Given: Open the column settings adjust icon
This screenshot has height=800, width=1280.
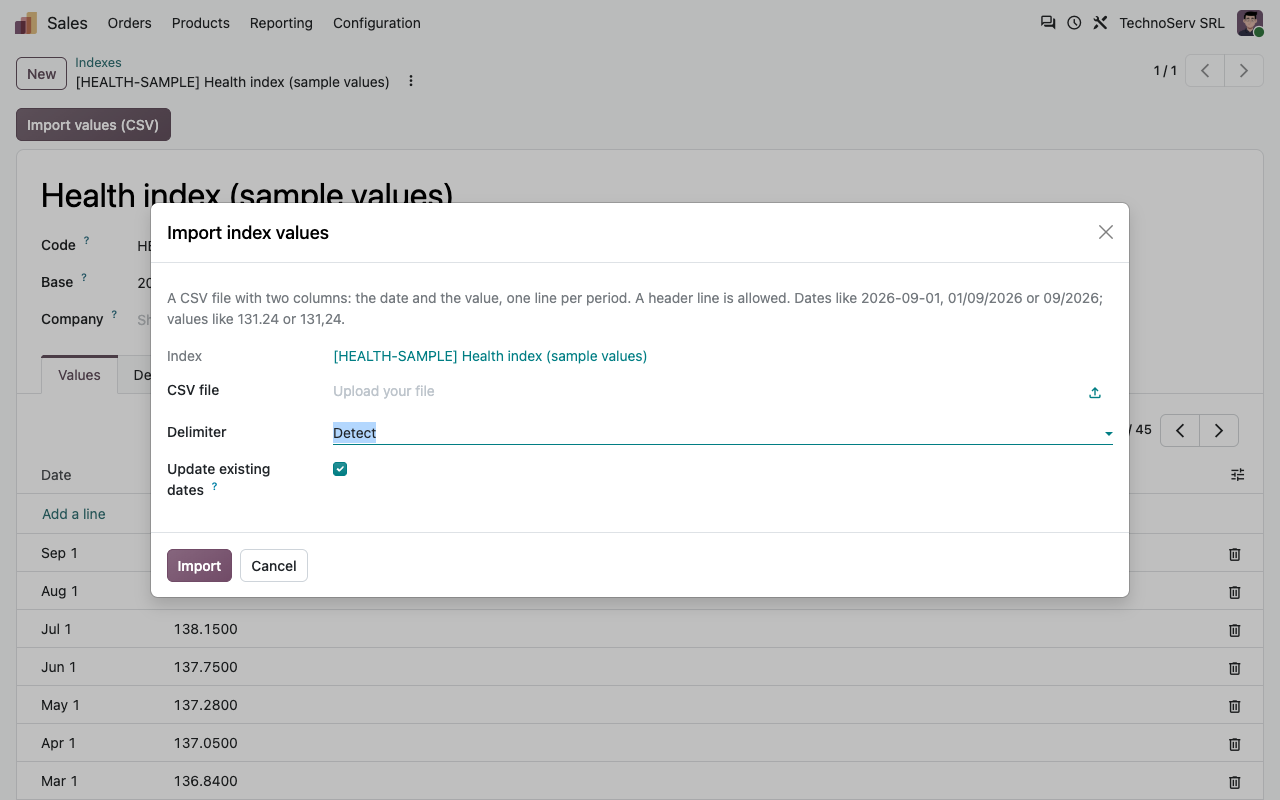Looking at the screenshot, I should pos(1238,475).
